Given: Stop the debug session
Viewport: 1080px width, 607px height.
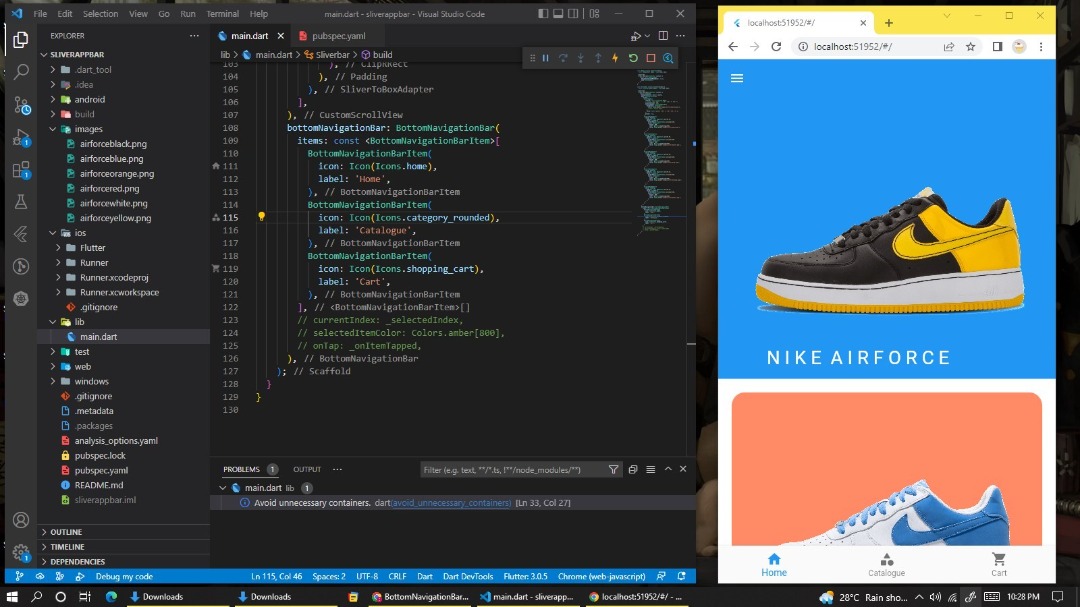Looking at the screenshot, I should tap(651, 59).
